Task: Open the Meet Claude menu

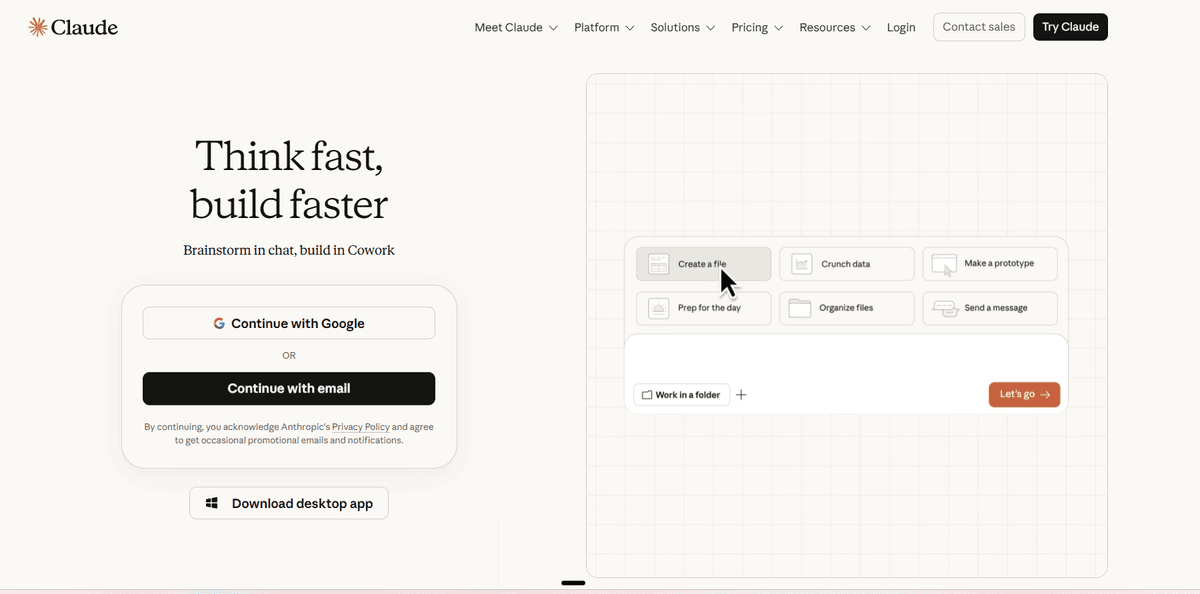Action: coord(516,27)
